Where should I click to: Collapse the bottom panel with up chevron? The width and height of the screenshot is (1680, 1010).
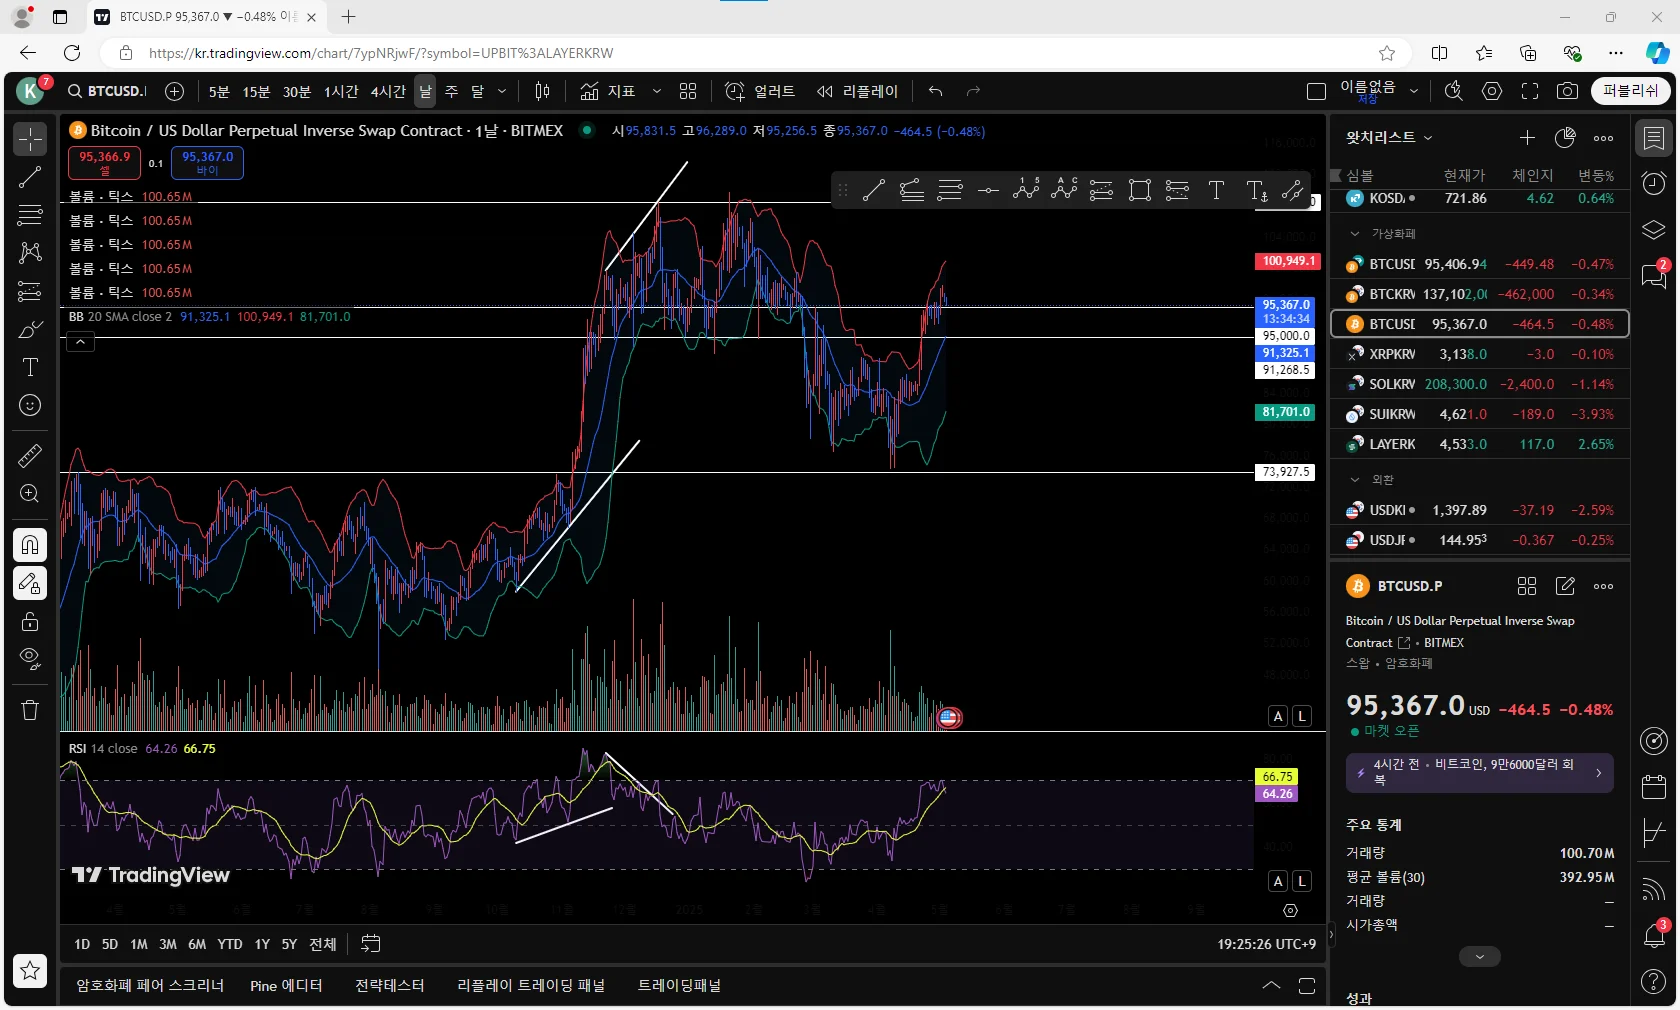pos(1271,986)
